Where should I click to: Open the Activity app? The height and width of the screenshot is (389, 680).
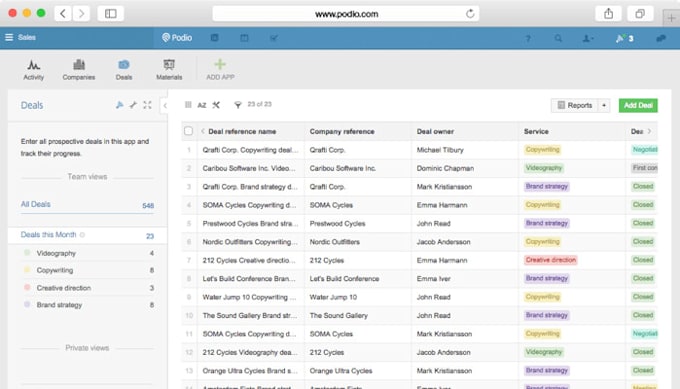[33, 69]
